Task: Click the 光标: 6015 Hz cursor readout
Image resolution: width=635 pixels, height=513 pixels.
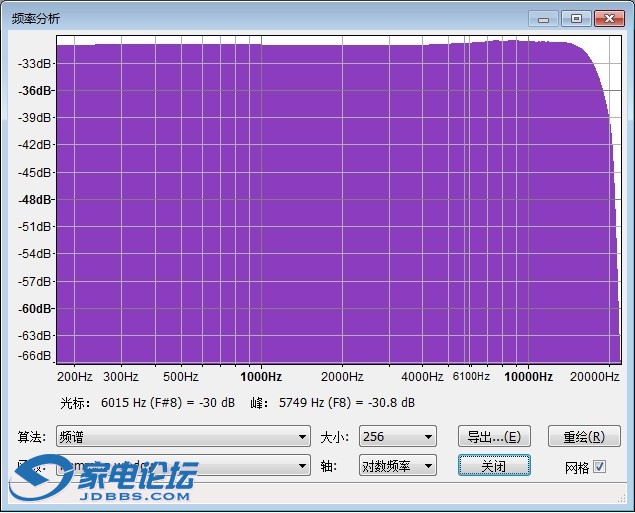Action: (147, 403)
